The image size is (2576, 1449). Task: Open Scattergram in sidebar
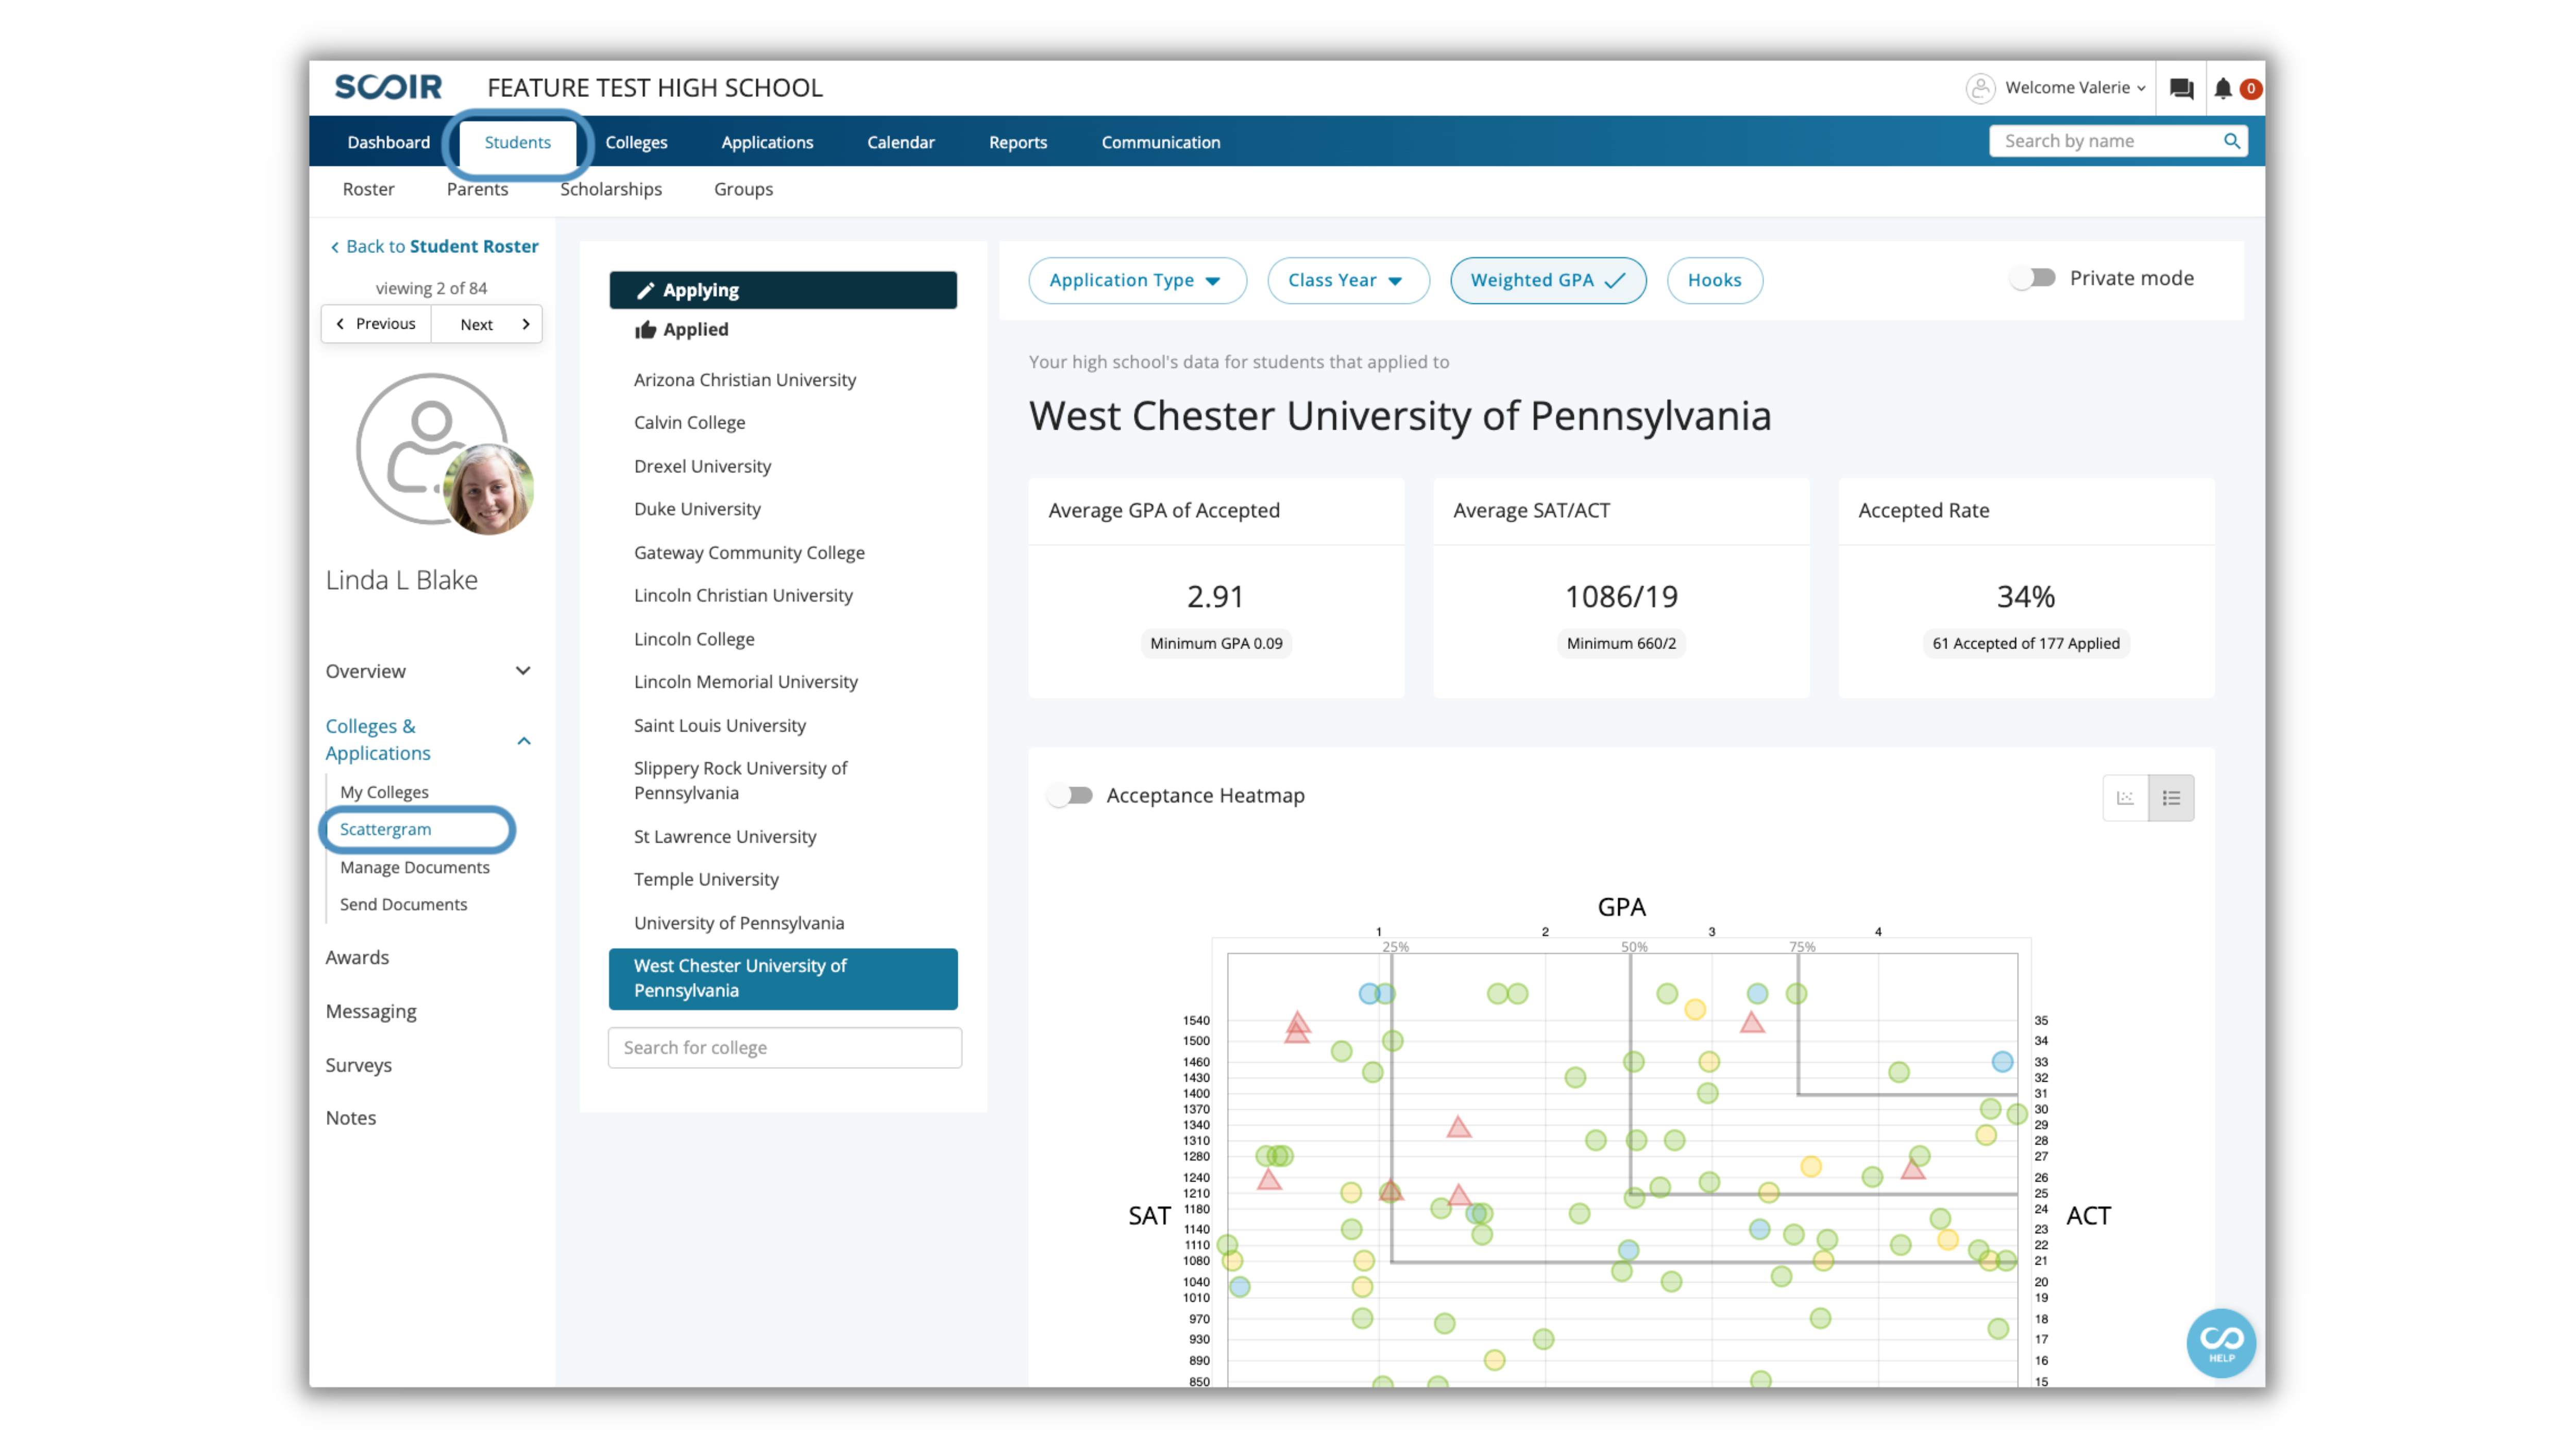pos(385,829)
